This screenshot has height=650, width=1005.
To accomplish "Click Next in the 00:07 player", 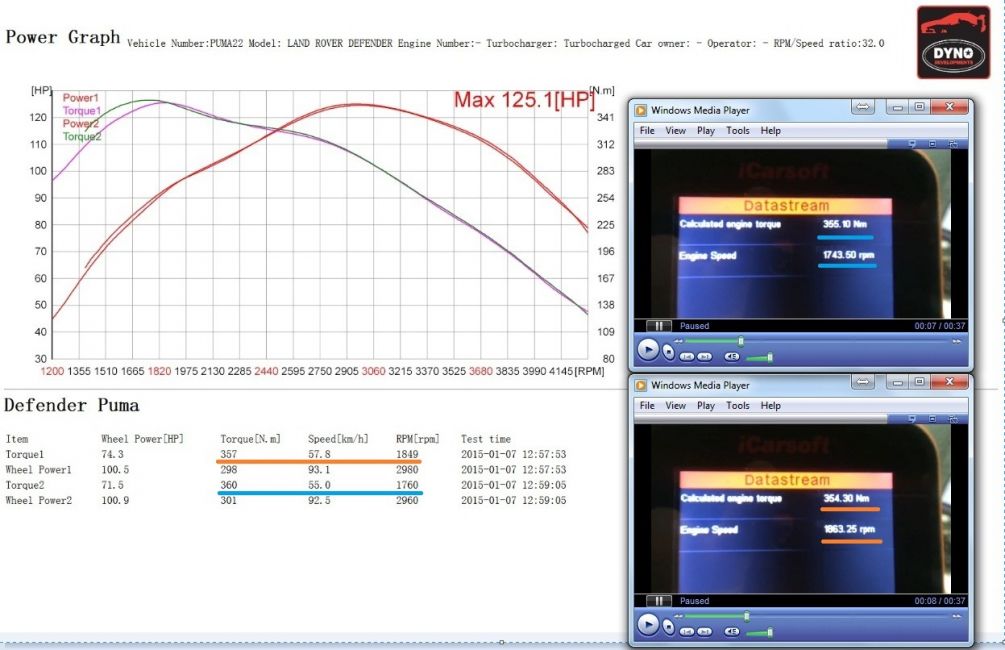I will (x=704, y=356).
